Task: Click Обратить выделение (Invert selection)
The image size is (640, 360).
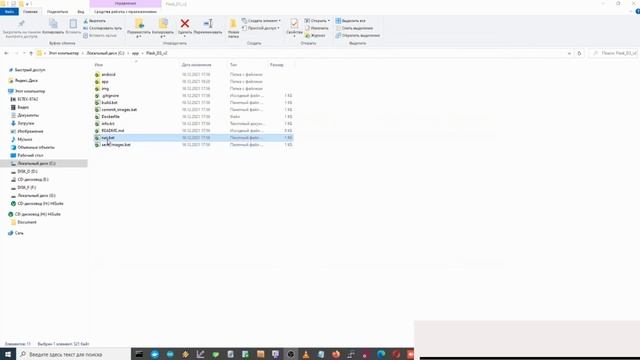Action: coord(358,36)
